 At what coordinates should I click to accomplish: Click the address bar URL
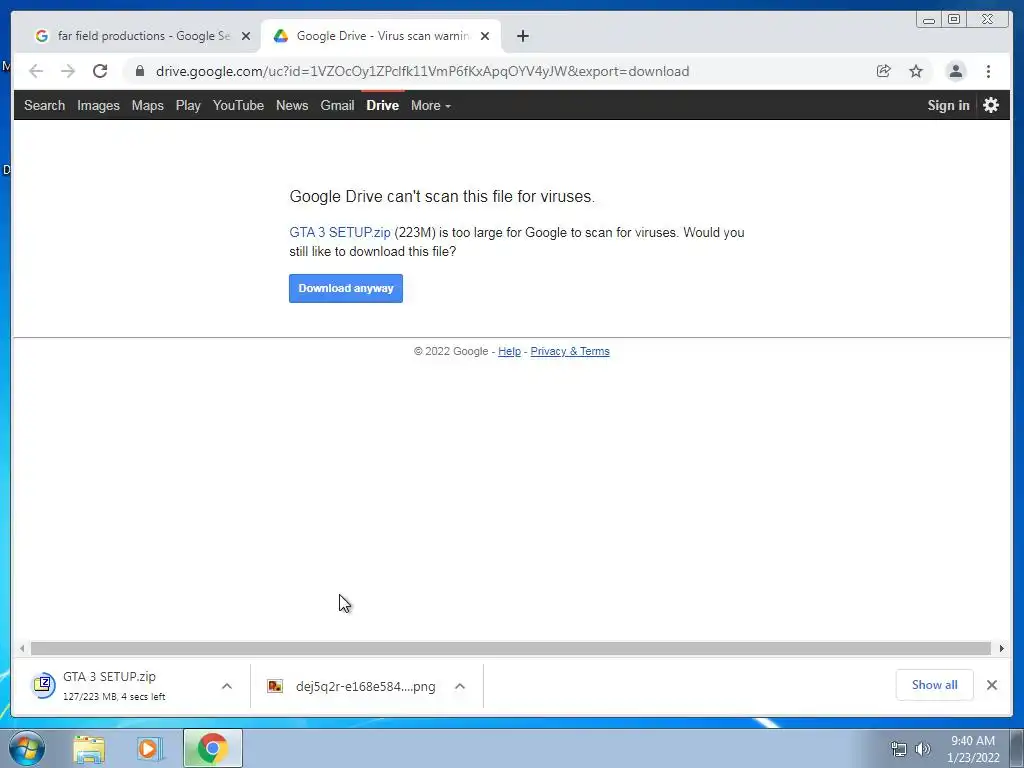click(x=423, y=71)
